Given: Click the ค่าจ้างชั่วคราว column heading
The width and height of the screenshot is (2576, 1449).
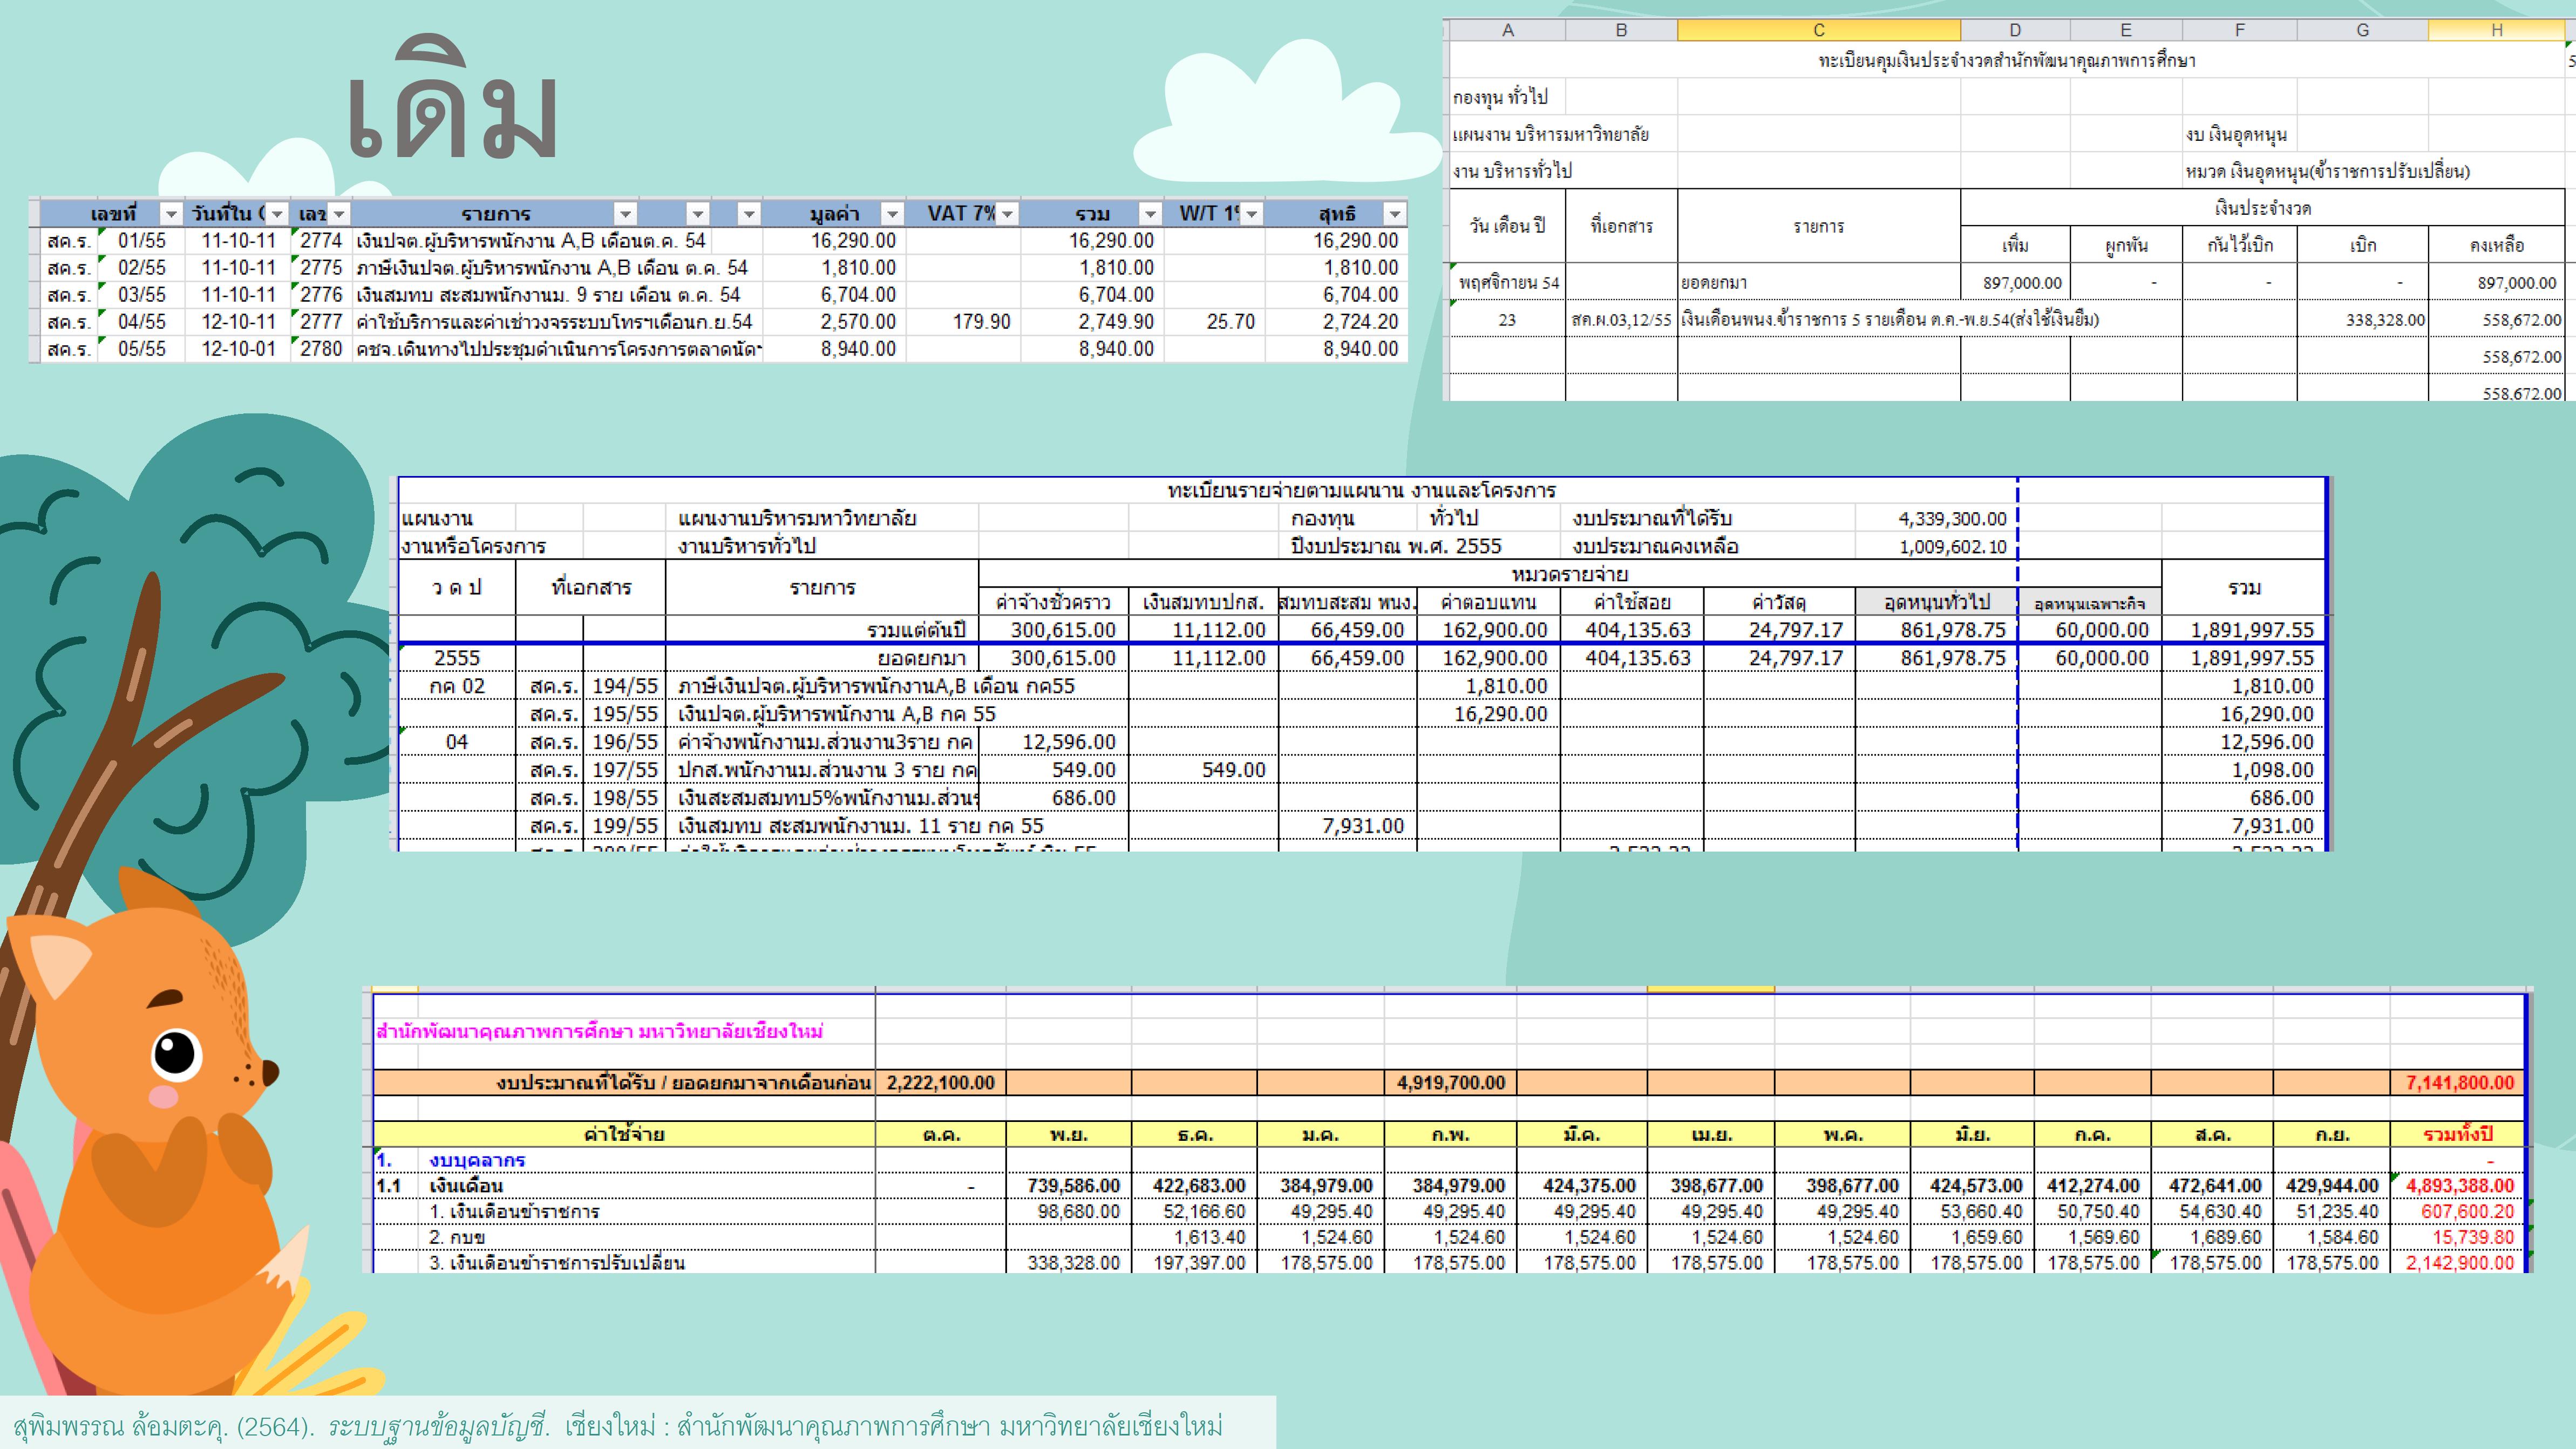Looking at the screenshot, I should tap(1053, 602).
